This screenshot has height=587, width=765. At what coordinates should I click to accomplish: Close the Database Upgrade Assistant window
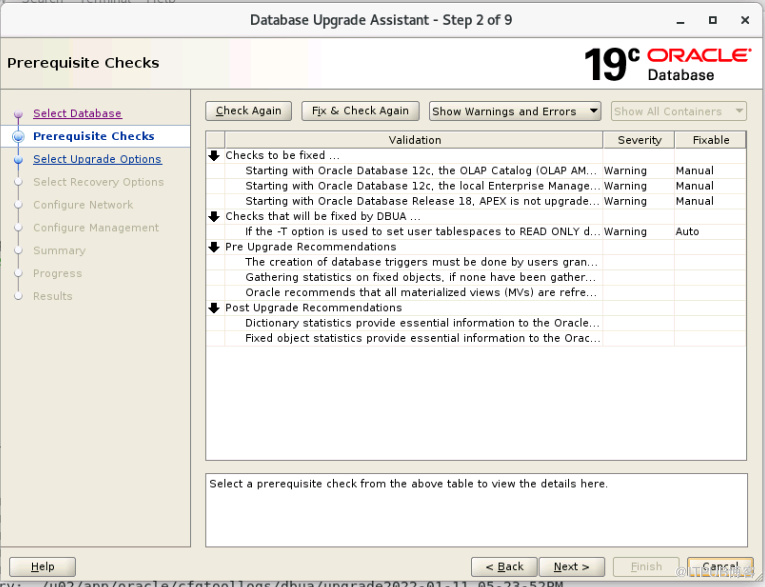tap(745, 20)
